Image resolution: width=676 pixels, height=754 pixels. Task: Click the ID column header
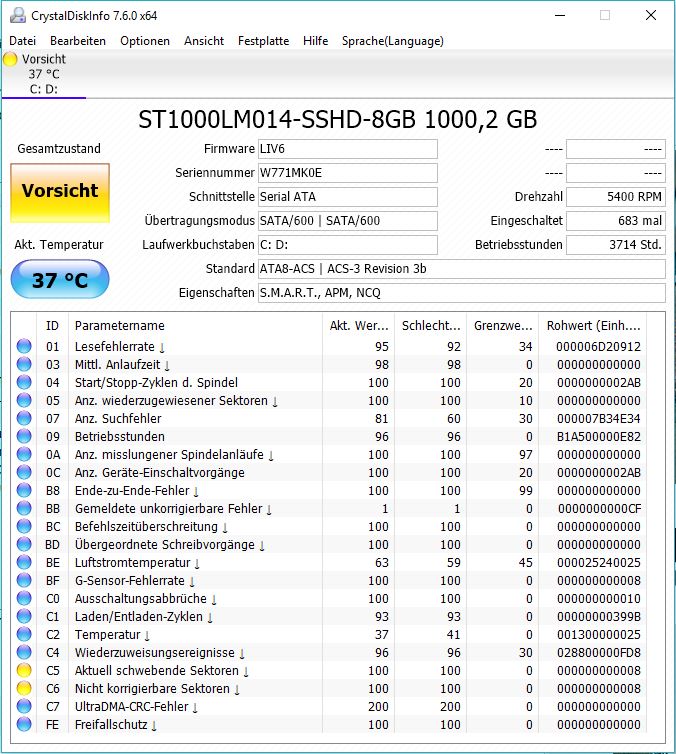[x=52, y=326]
